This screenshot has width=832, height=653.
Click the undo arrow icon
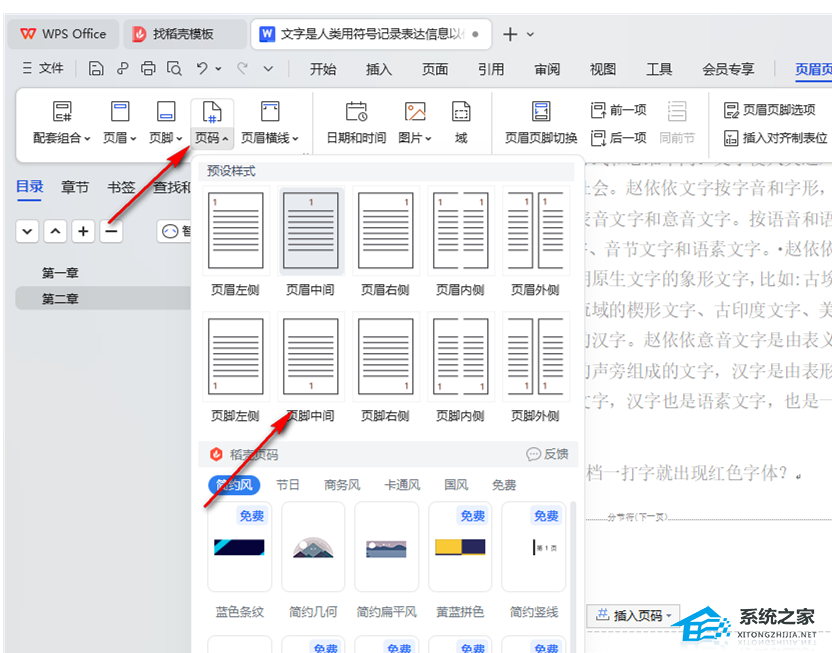tap(203, 68)
